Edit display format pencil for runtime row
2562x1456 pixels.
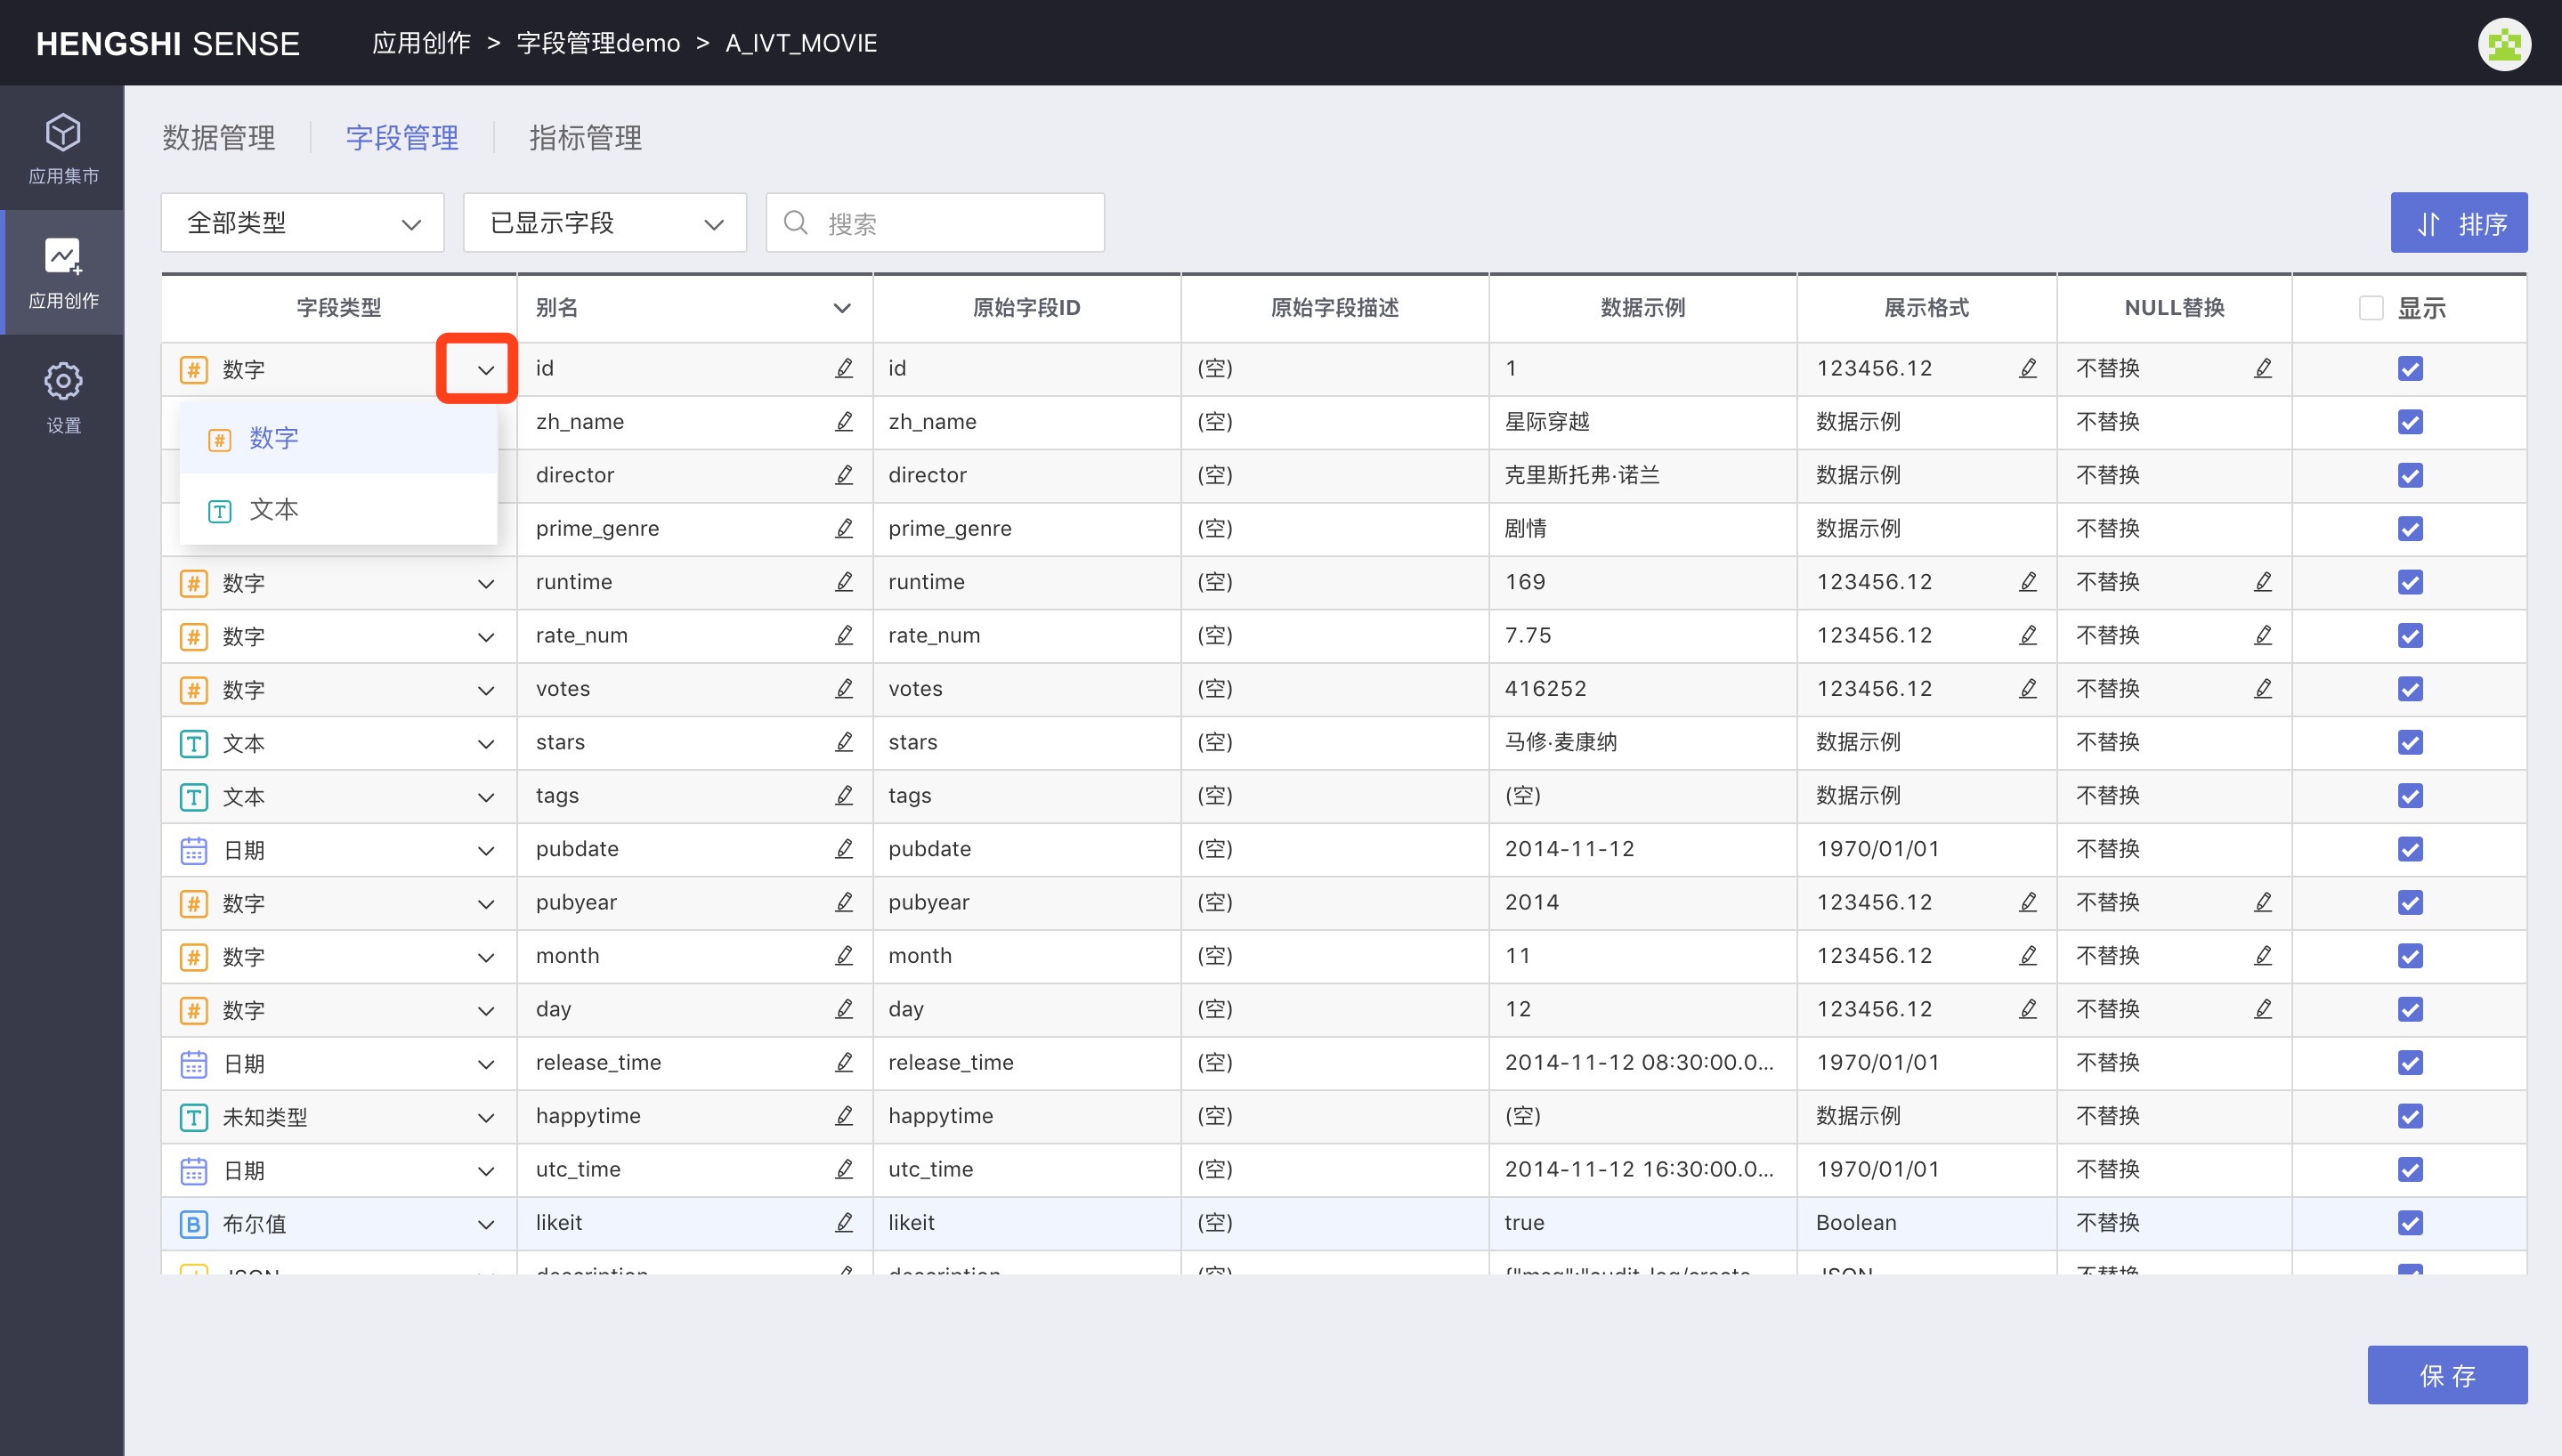coord(2028,582)
